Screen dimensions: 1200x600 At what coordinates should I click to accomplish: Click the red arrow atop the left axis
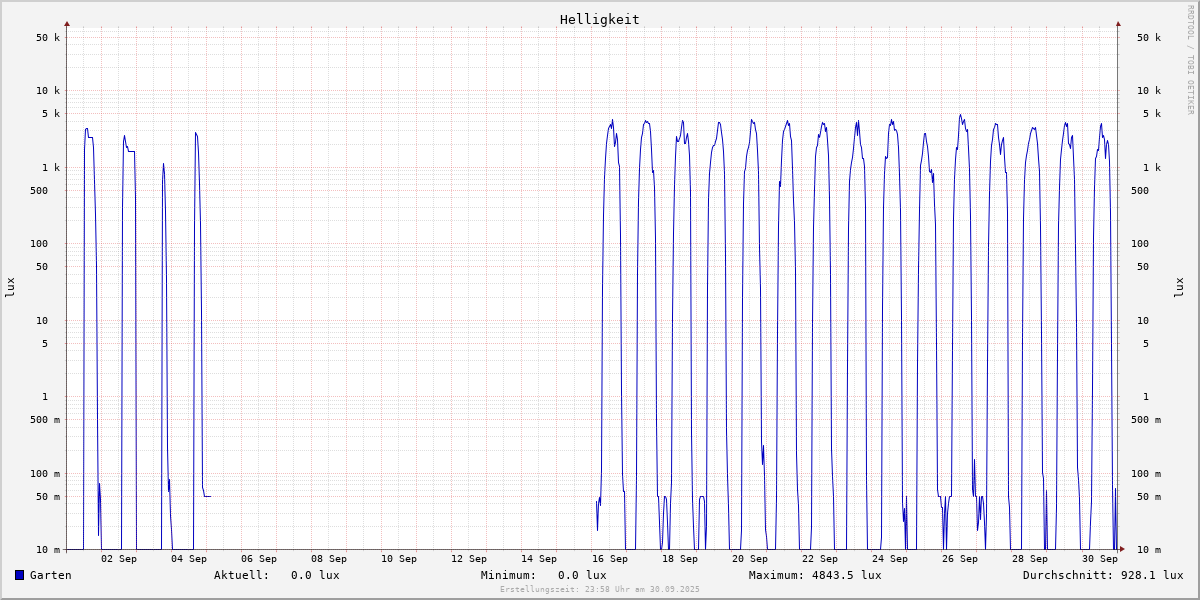[67, 23]
